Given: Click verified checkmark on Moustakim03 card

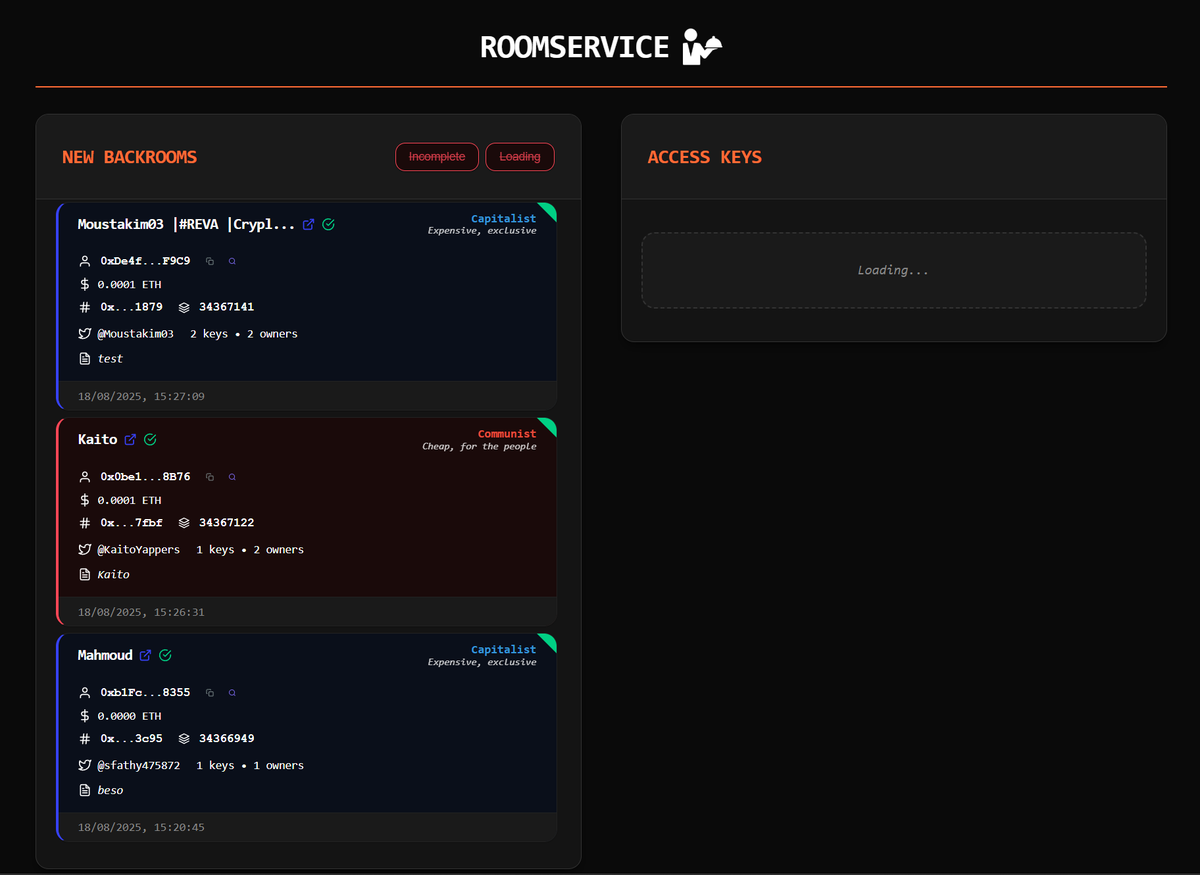Looking at the screenshot, I should [x=328, y=224].
